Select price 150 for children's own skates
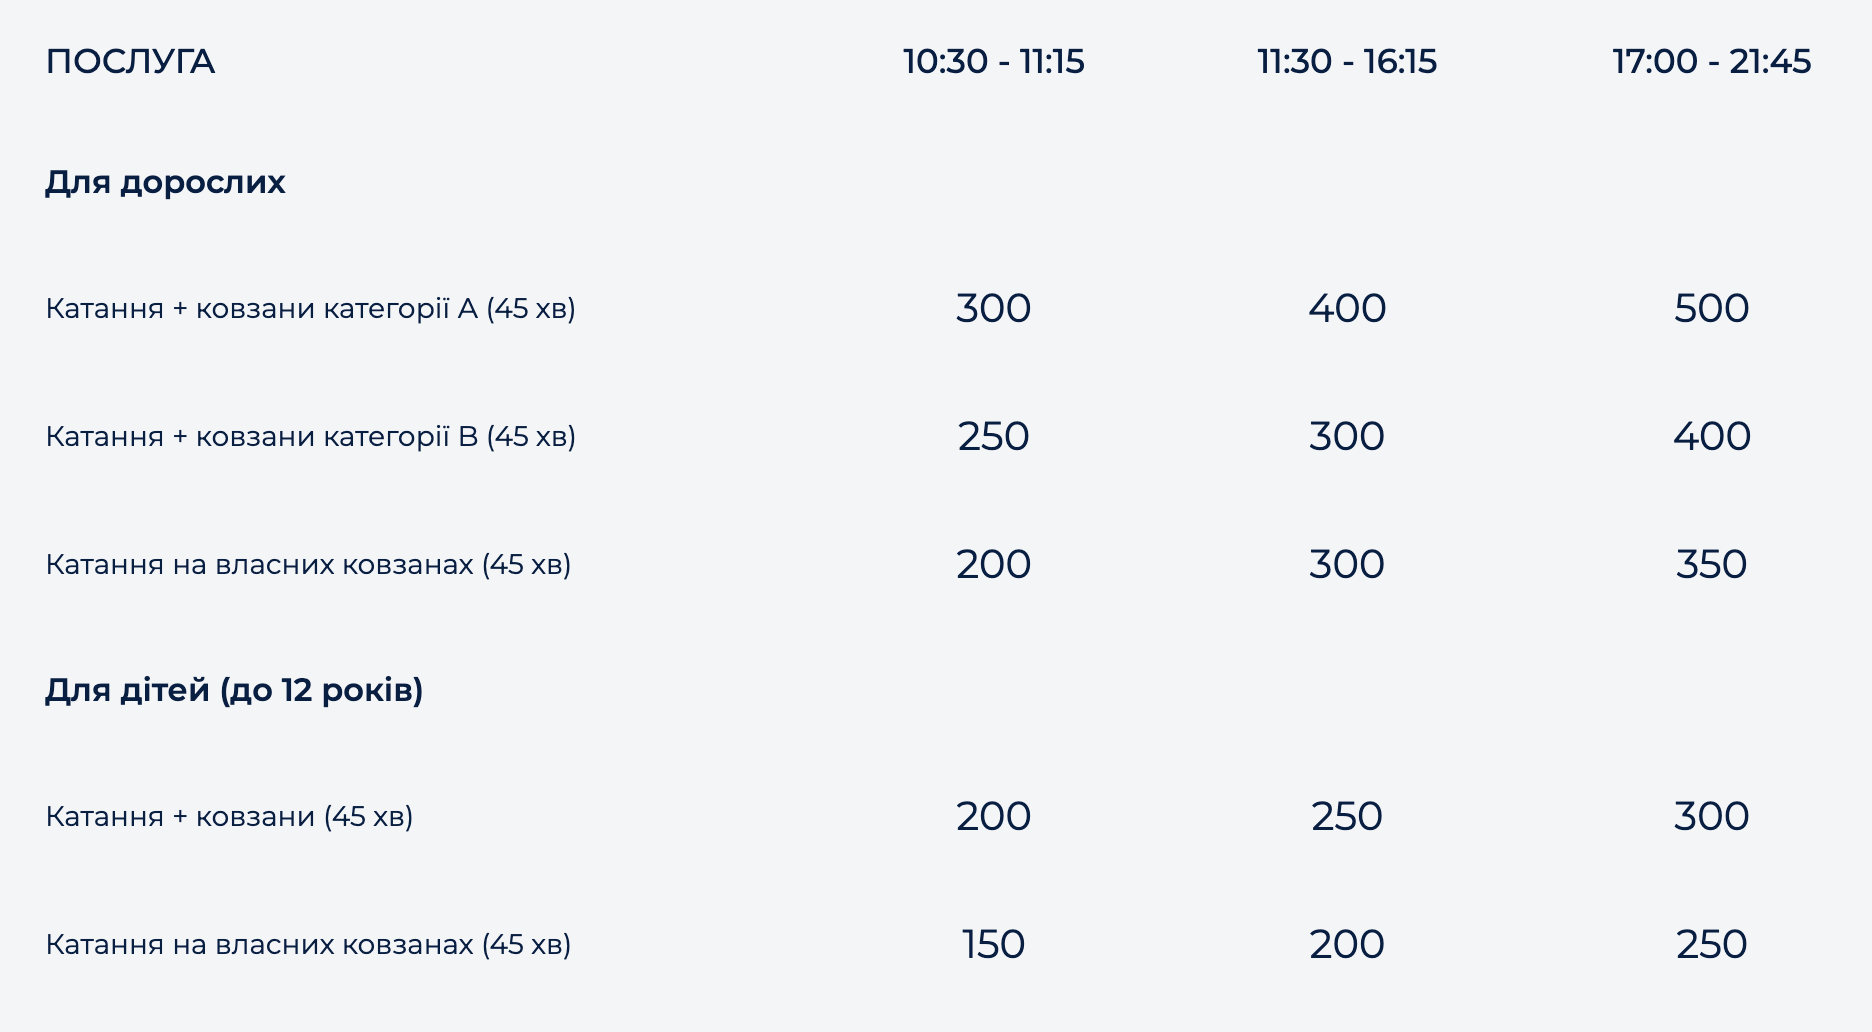The image size is (1872, 1032). tap(993, 944)
